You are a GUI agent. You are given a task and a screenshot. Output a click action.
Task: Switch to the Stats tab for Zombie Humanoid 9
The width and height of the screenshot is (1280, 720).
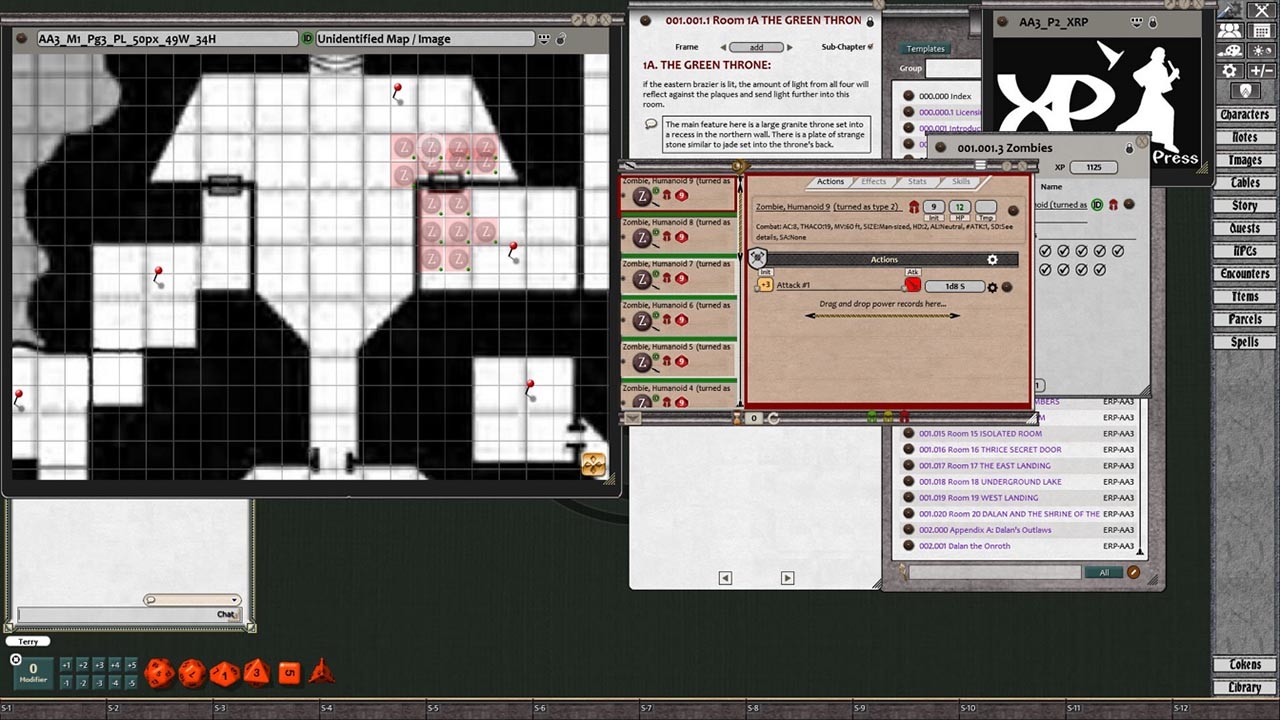tap(917, 181)
